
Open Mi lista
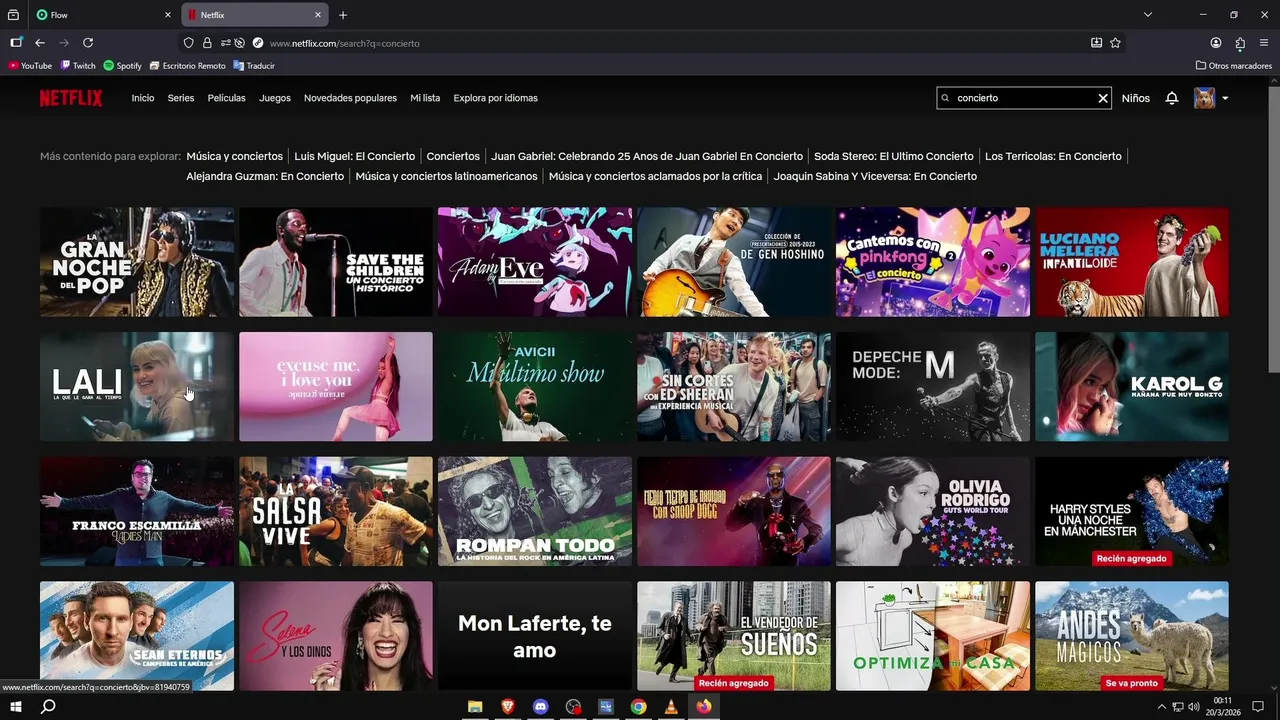click(x=425, y=98)
